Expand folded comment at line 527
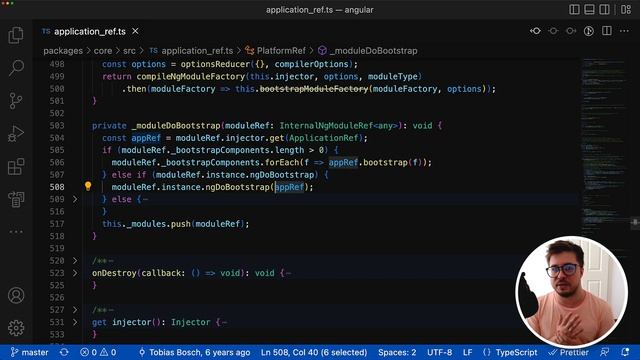Screen dimensions: 640x360 (75, 310)
